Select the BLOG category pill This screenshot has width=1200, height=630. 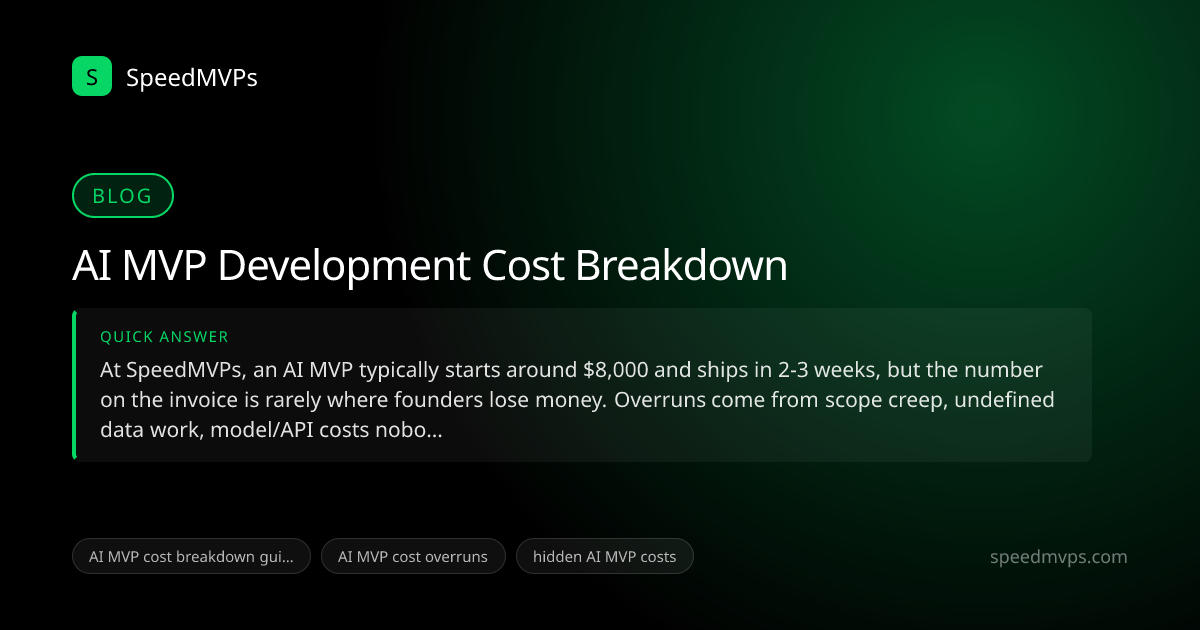pos(123,196)
